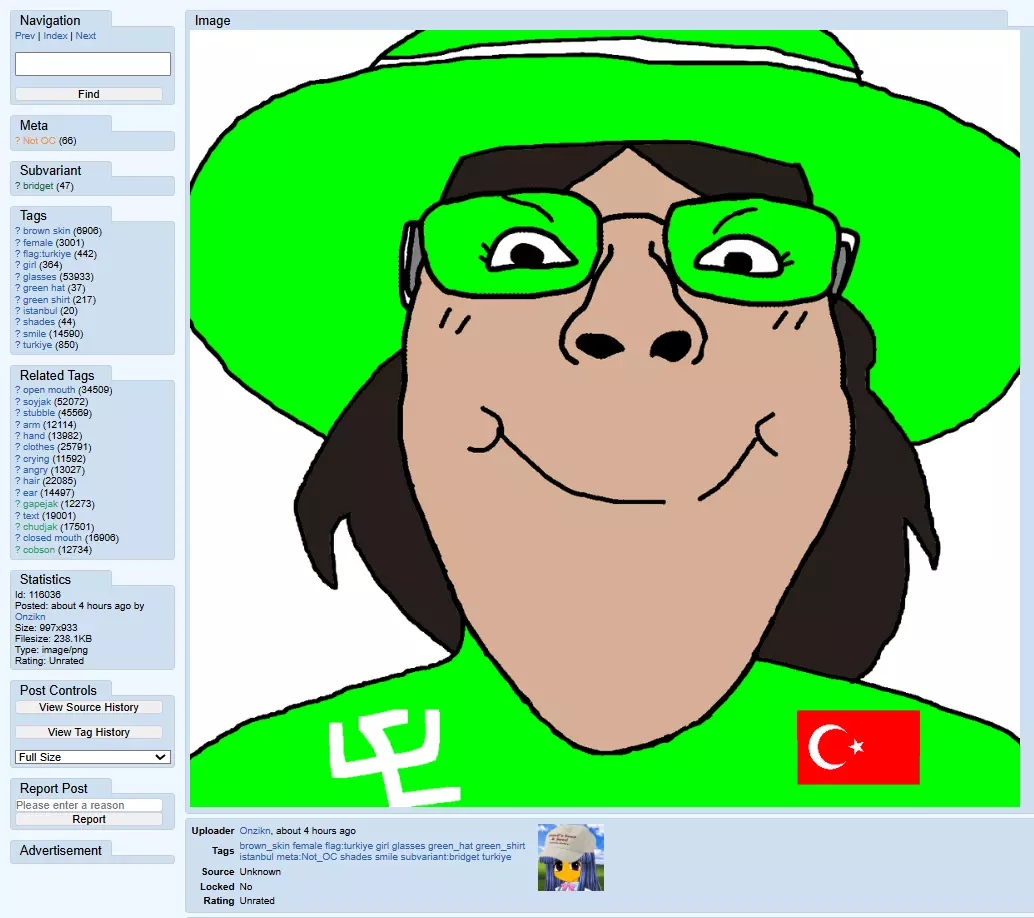1034x918 pixels.
Task: Focus the tag search input field
Action: (92, 64)
